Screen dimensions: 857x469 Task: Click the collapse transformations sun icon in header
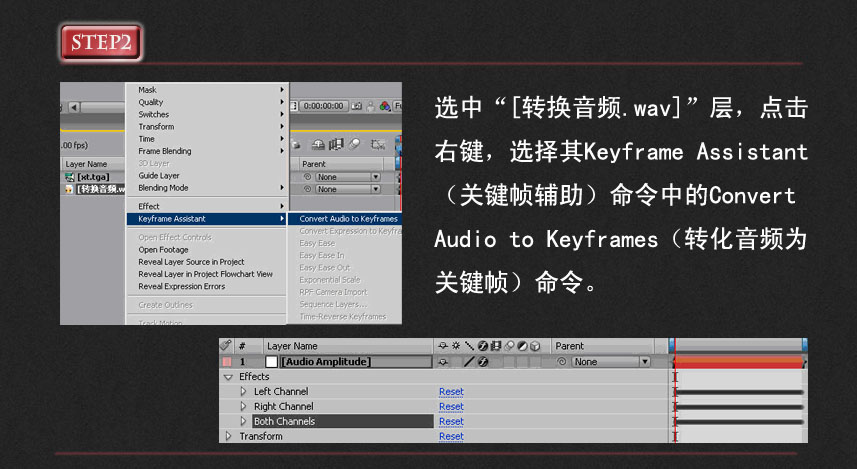(456, 345)
